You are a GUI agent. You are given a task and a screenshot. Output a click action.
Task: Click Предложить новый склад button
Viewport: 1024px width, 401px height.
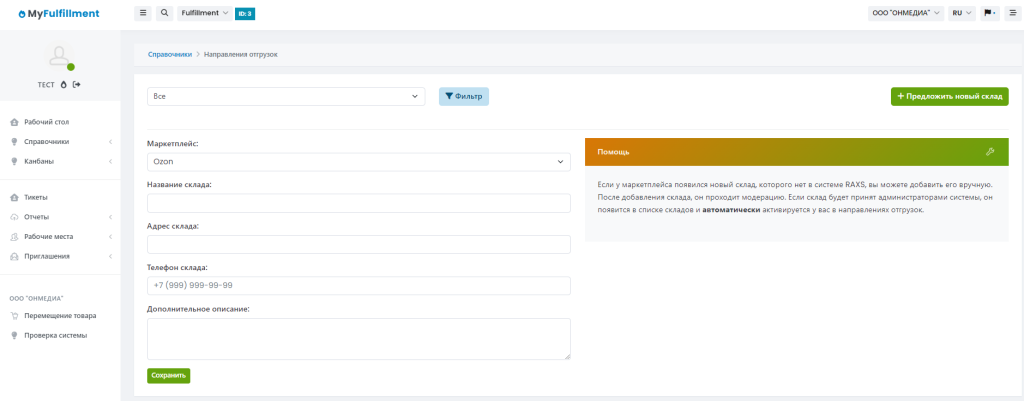[x=949, y=96]
